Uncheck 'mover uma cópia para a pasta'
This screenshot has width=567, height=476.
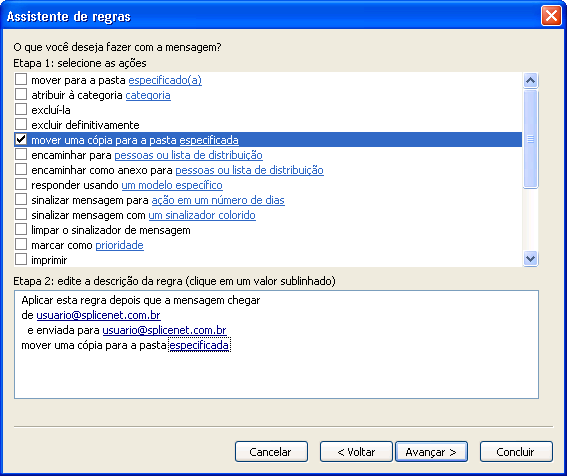pyautogui.click(x=21, y=139)
